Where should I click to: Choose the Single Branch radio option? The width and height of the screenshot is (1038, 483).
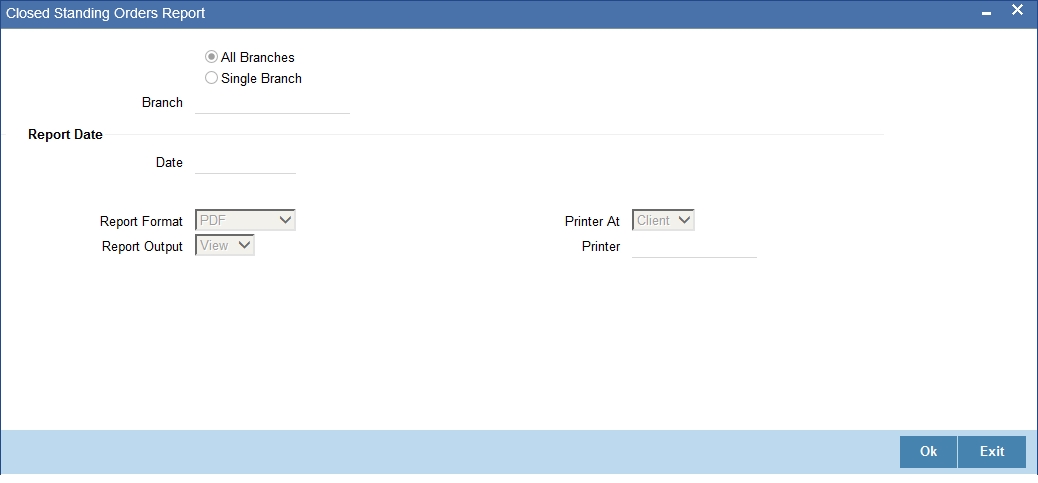pos(212,78)
